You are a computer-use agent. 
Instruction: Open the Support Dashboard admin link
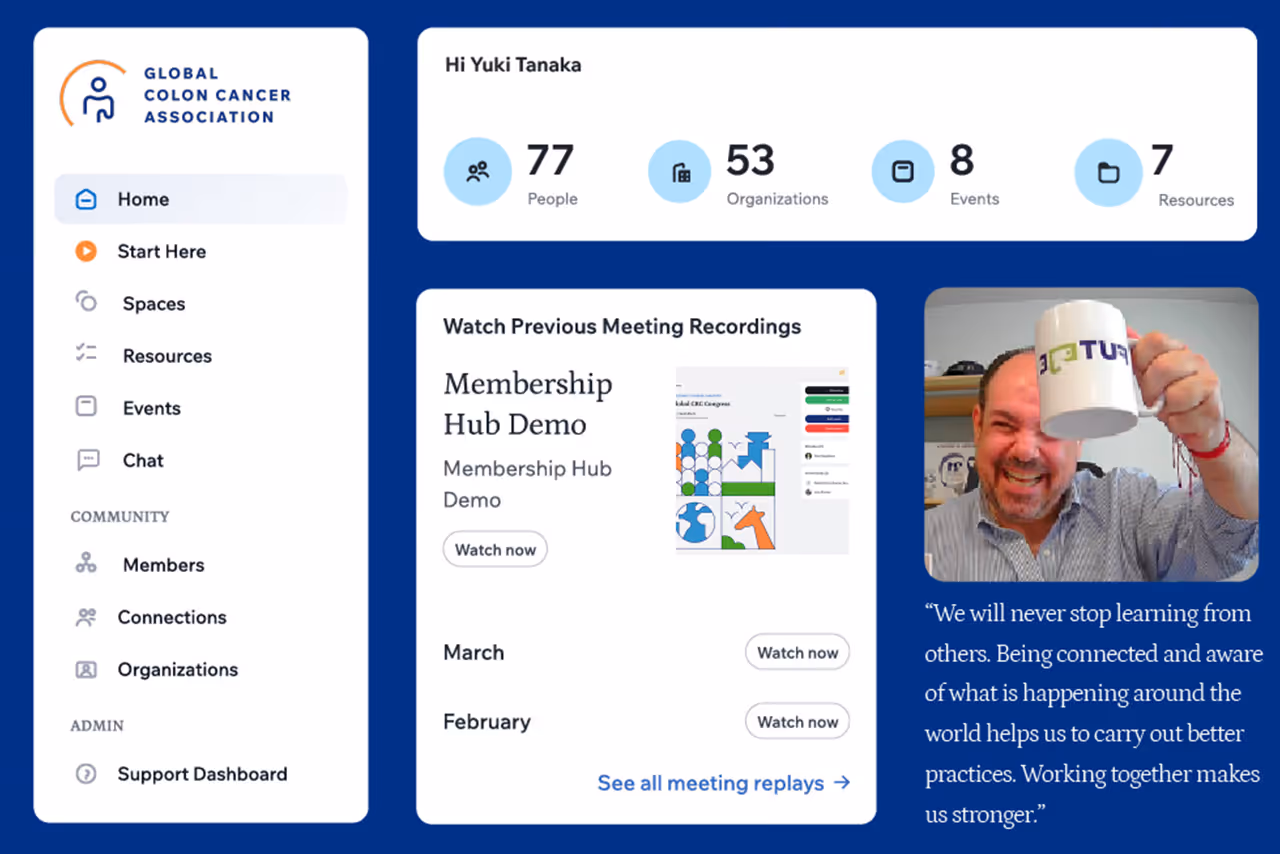point(201,774)
